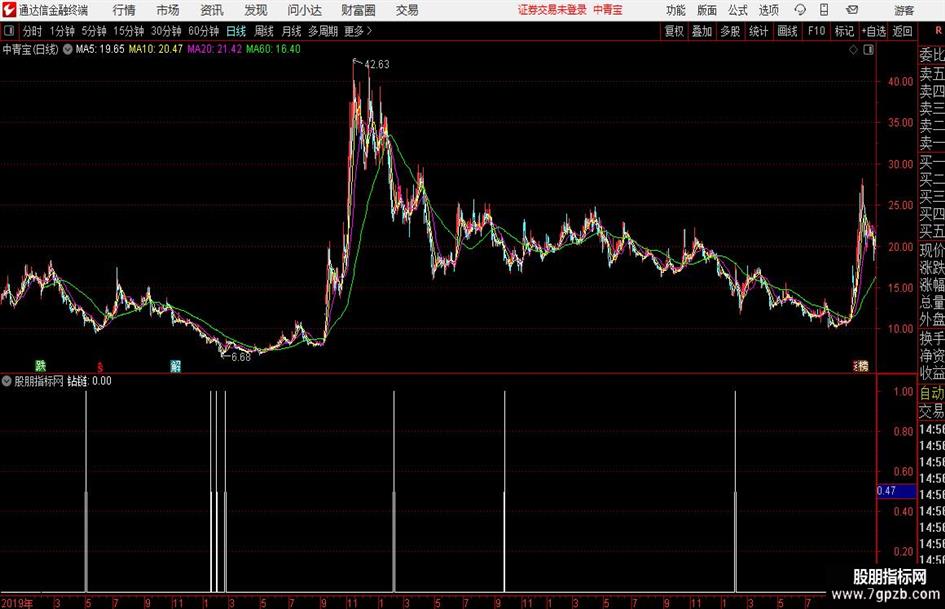Click the MA5: 19.65 value label
Image resolution: width=945 pixels, height=609 pixels.
click(100, 49)
